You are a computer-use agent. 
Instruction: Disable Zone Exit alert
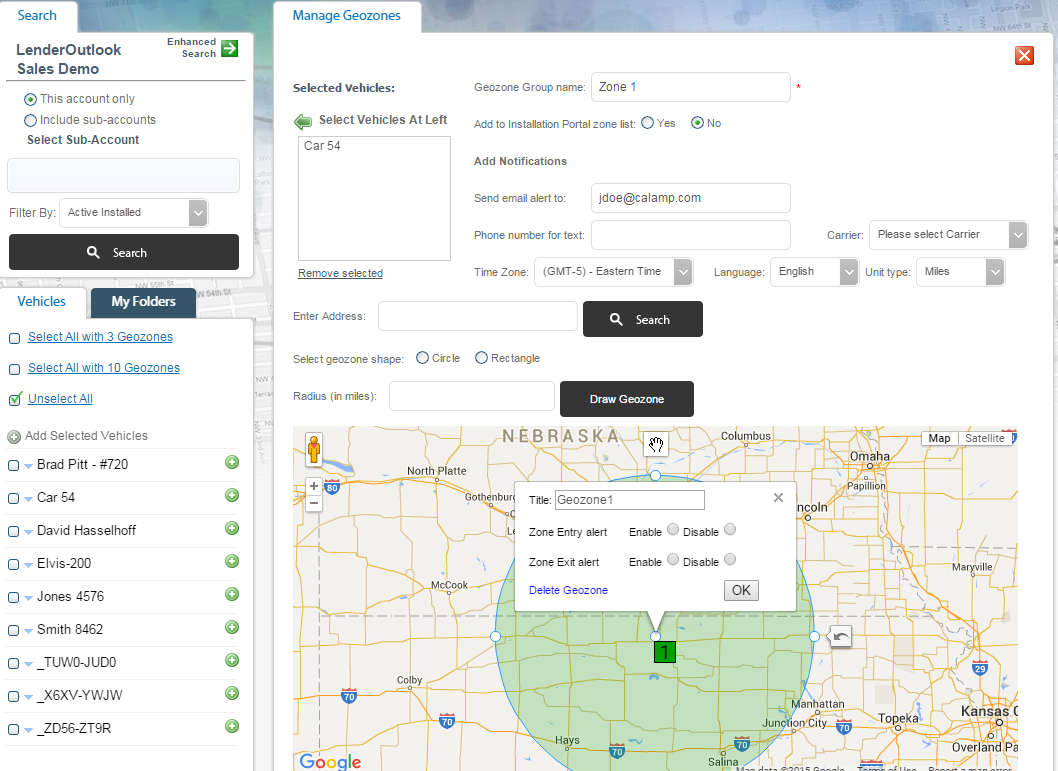(730, 559)
